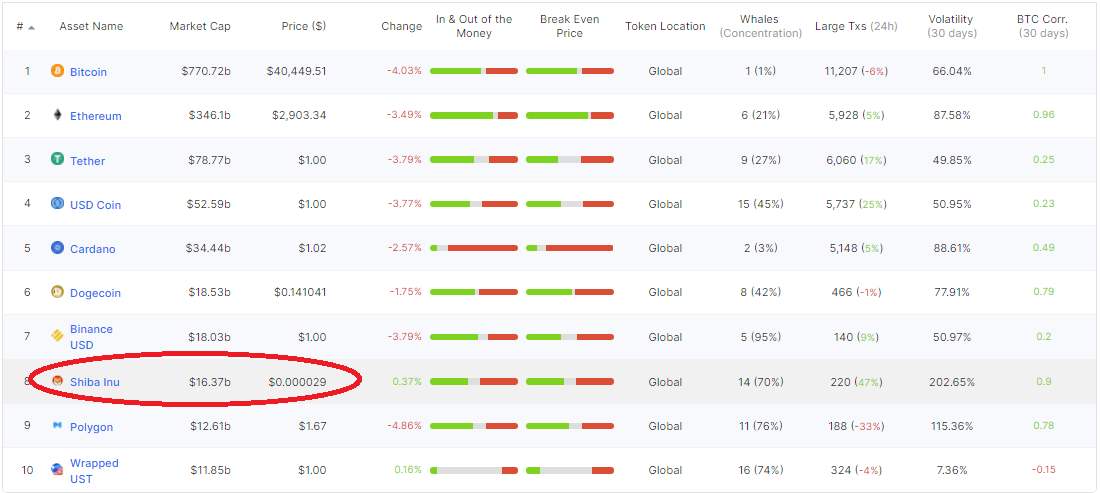
Task: Open the Bitcoin asset link
Action: (x=88, y=72)
